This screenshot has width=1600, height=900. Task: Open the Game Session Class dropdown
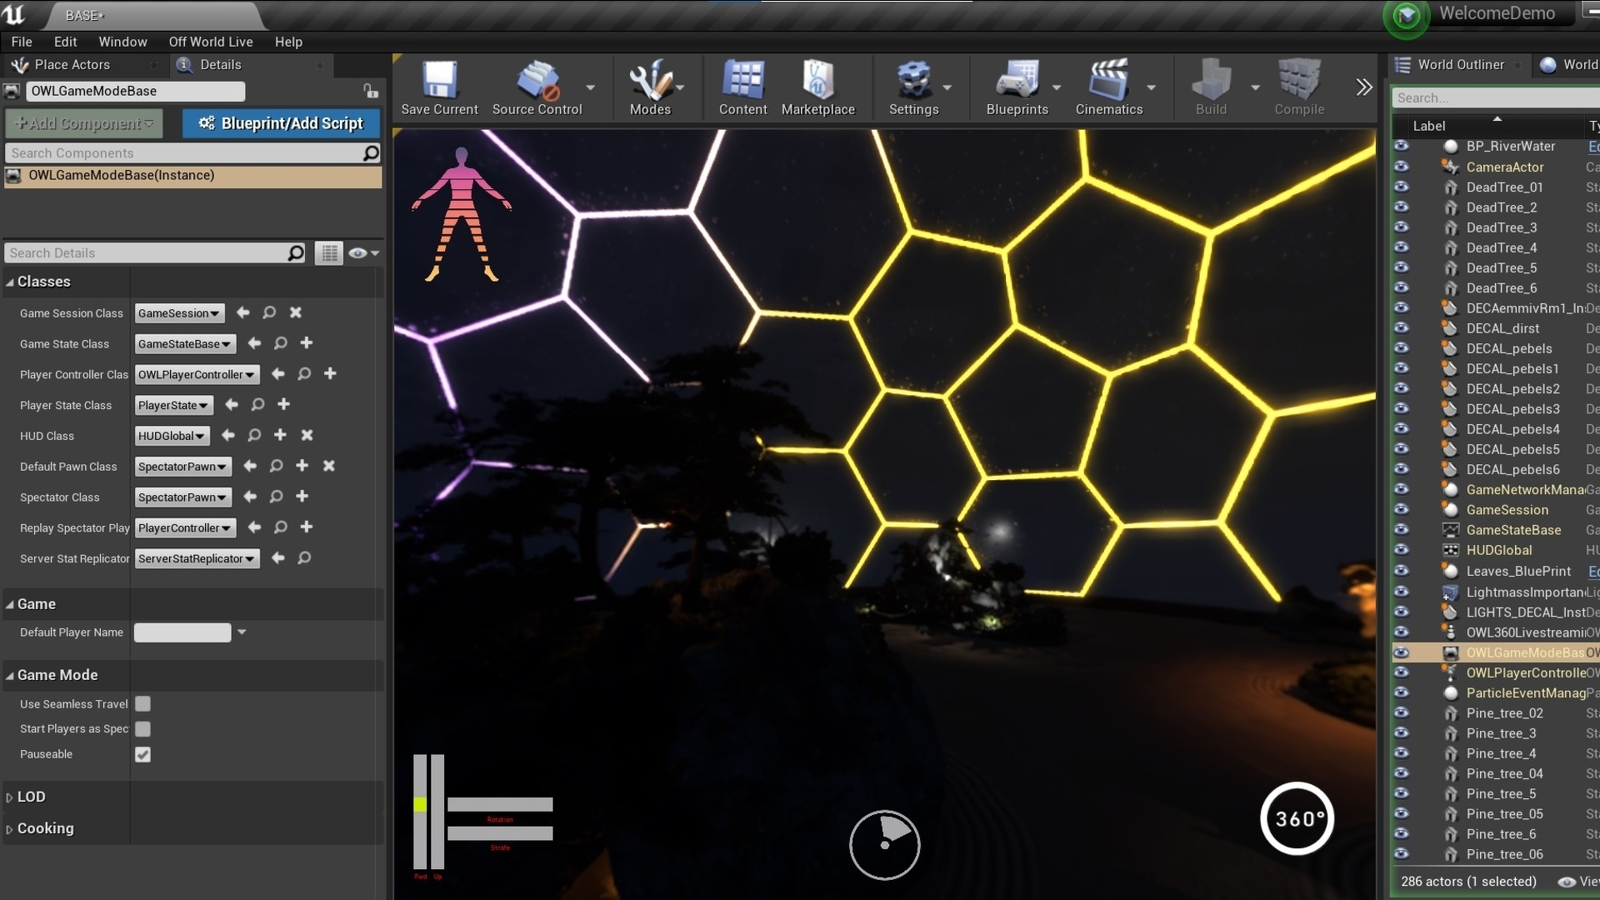pos(180,313)
